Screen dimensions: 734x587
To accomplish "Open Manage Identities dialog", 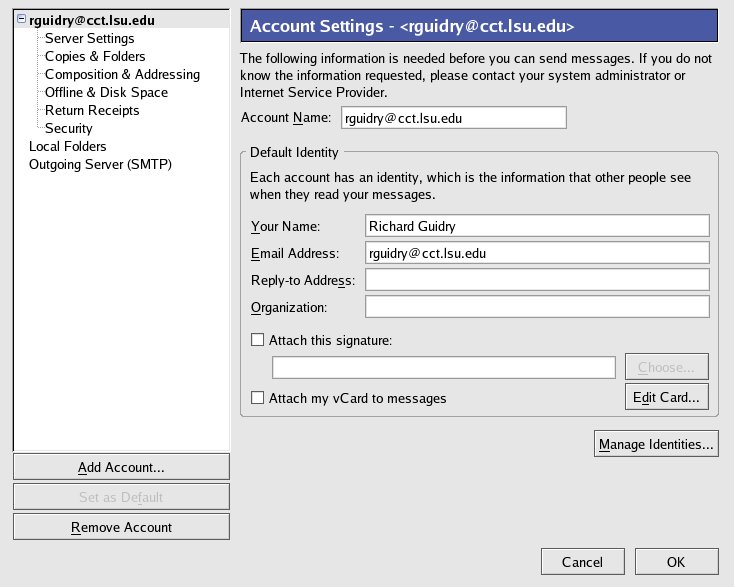I will coord(656,443).
